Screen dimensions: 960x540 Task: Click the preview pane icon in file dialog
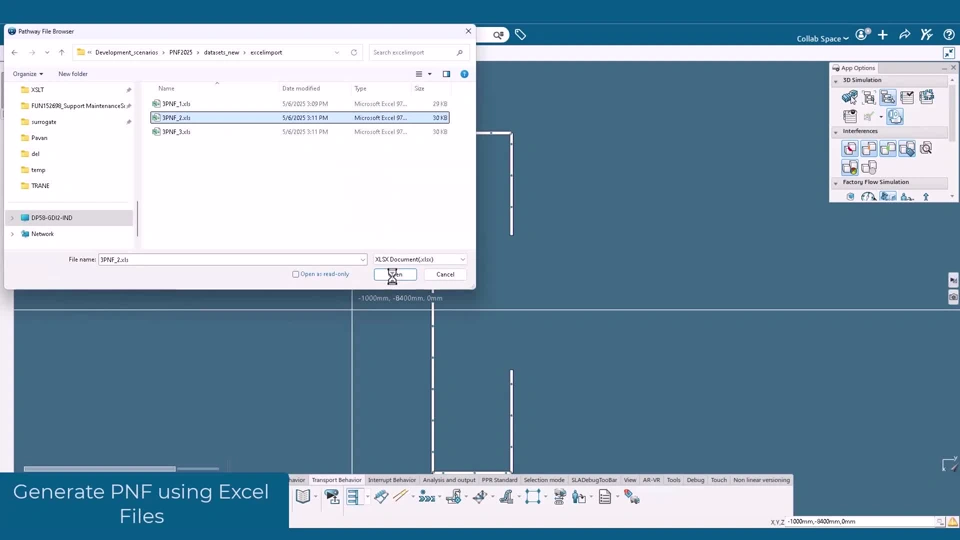[x=446, y=74]
